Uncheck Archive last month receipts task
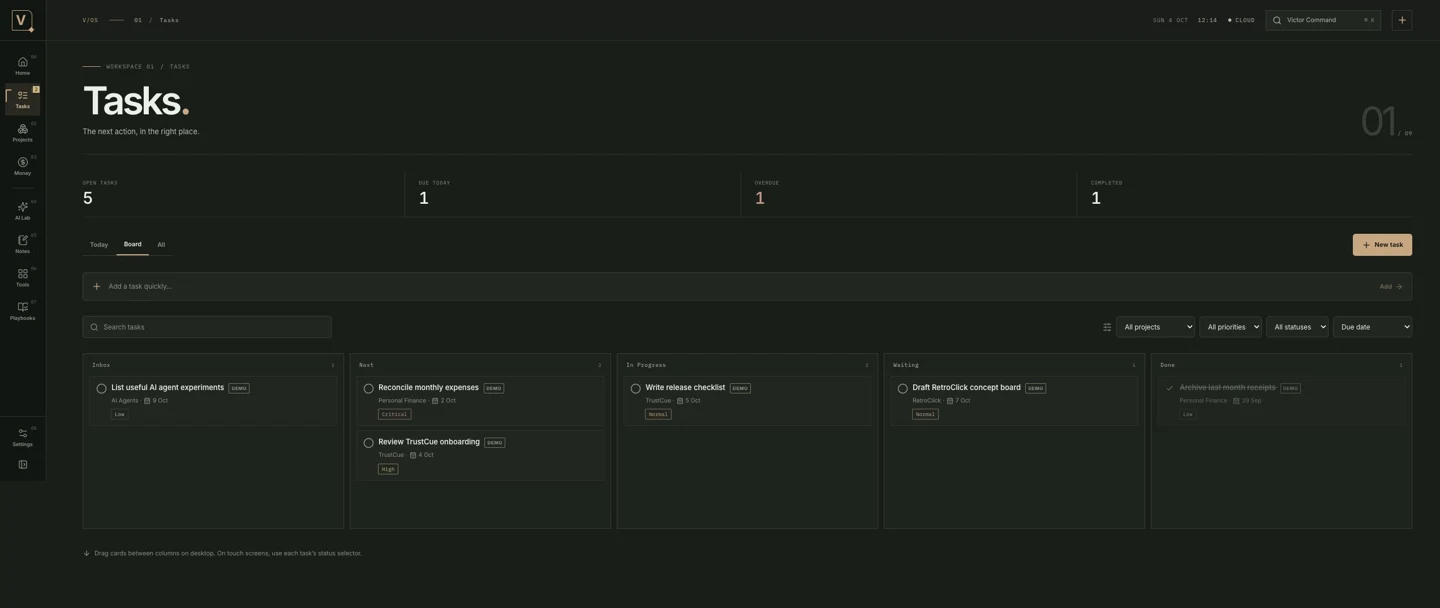1440x608 pixels. click(1169, 388)
